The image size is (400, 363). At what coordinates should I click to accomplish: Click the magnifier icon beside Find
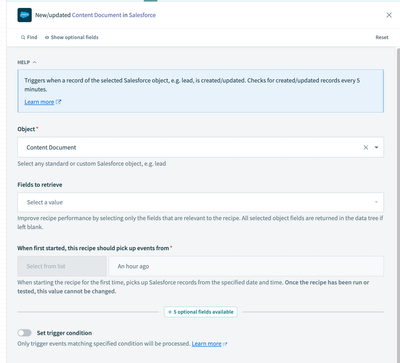[x=23, y=37]
